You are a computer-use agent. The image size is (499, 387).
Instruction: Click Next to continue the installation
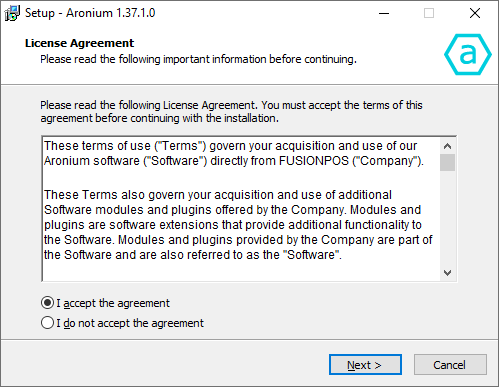coord(365,365)
